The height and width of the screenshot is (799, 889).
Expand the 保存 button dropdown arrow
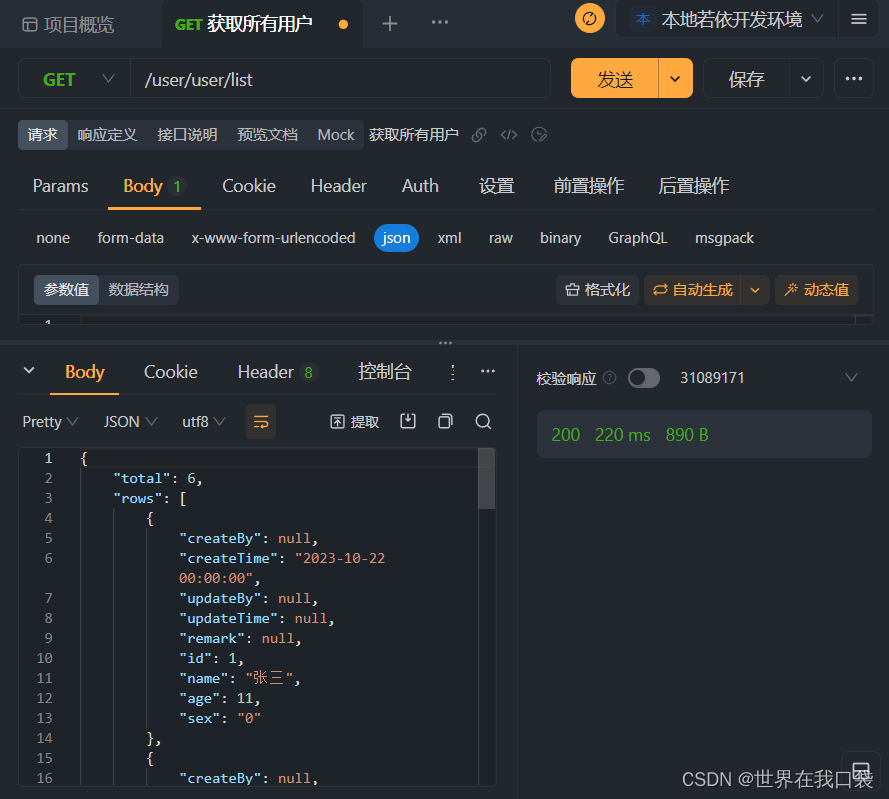pyautogui.click(x=806, y=79)
